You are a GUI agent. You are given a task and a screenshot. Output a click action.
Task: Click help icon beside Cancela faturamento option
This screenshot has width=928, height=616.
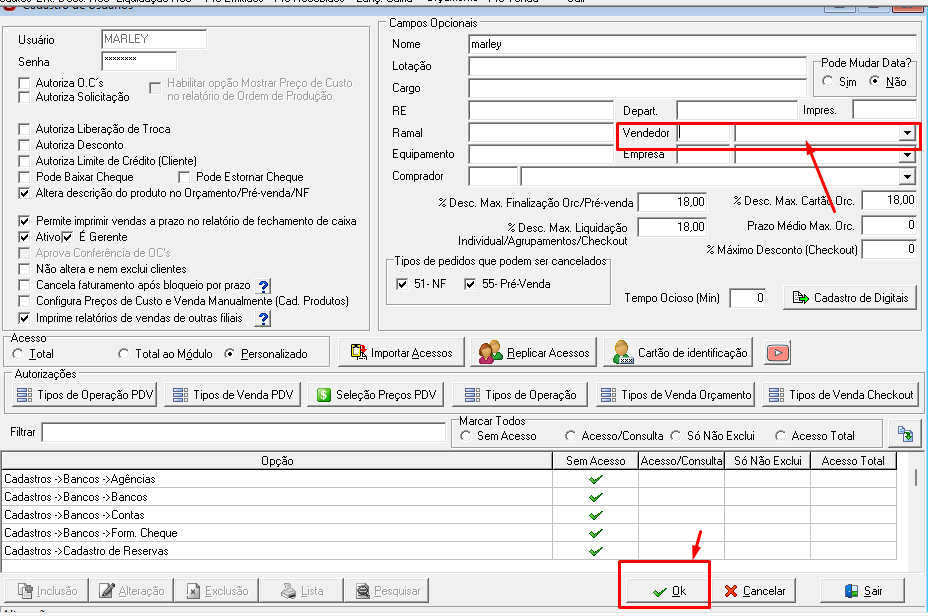[263, 286]
